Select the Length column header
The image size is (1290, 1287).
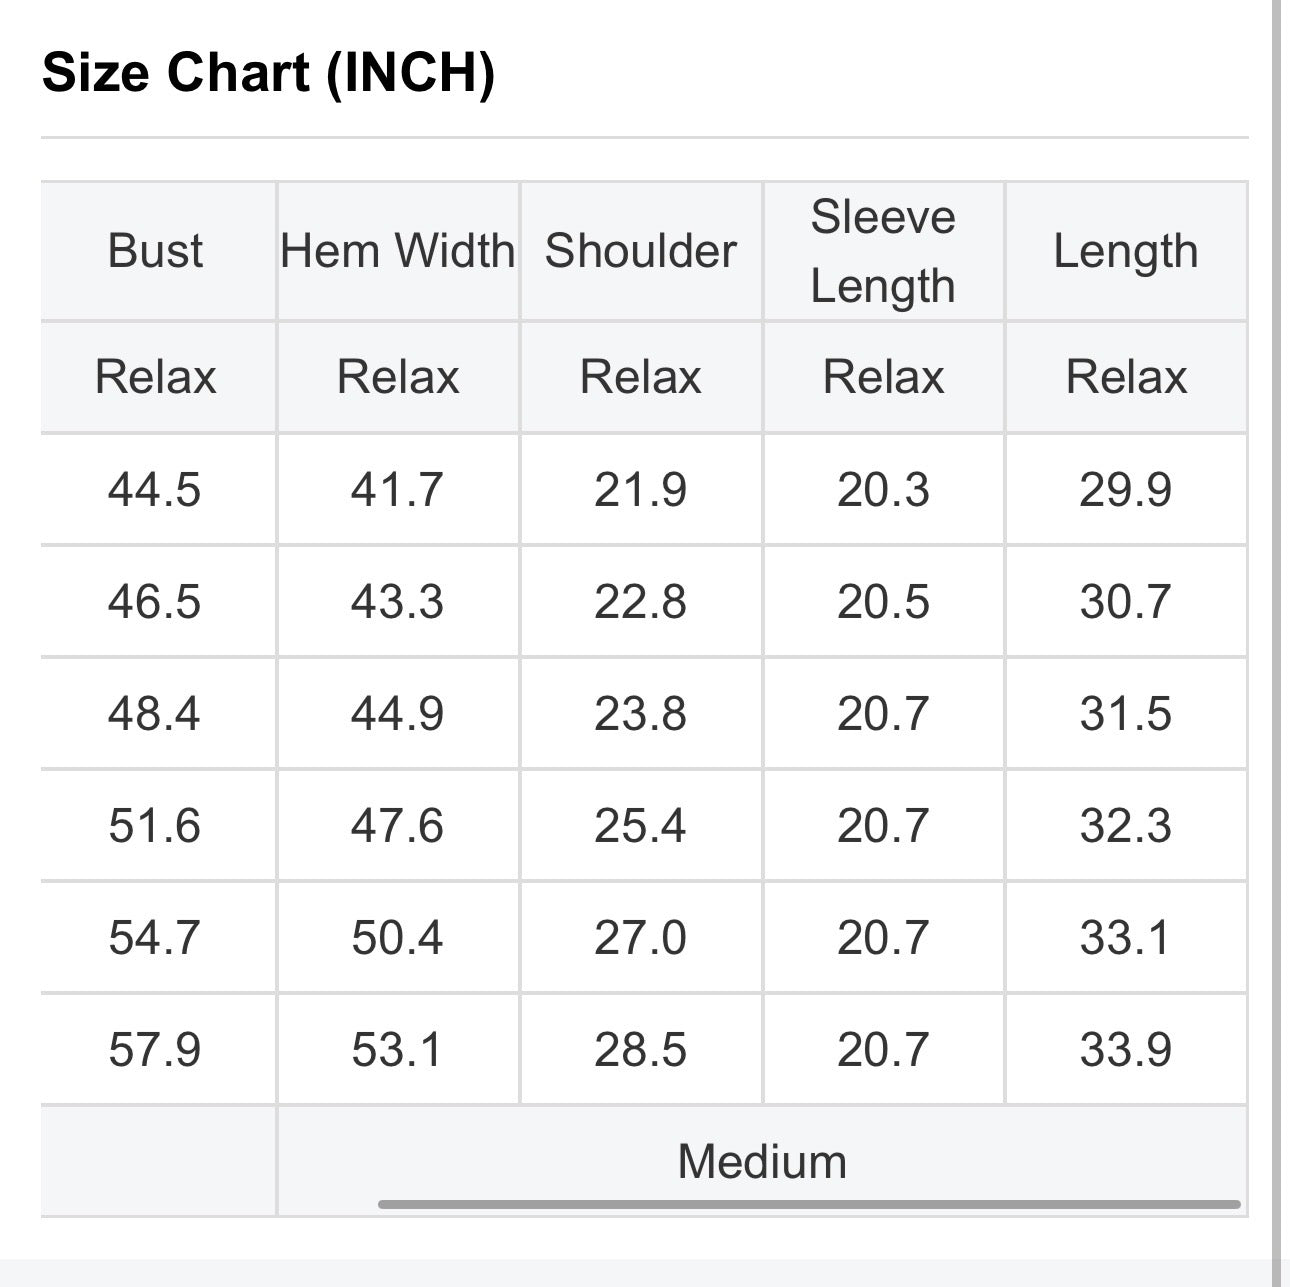pyautogui.click(x=1126, y=251)
